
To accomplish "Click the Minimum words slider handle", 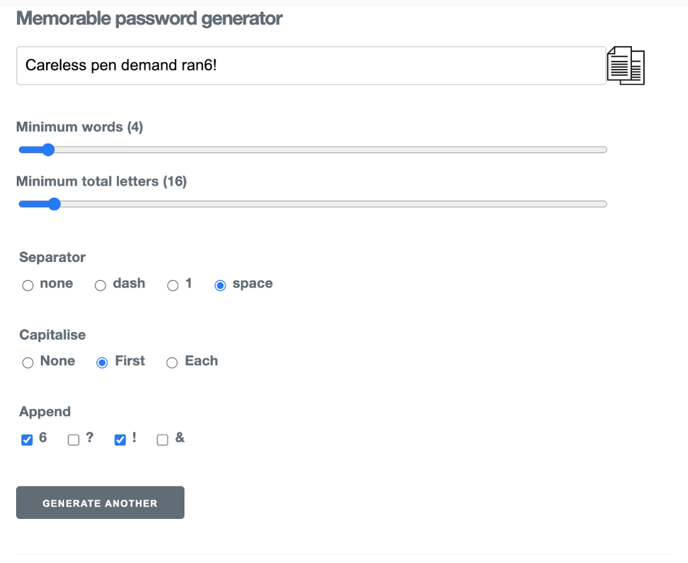I will click(48, 150).
